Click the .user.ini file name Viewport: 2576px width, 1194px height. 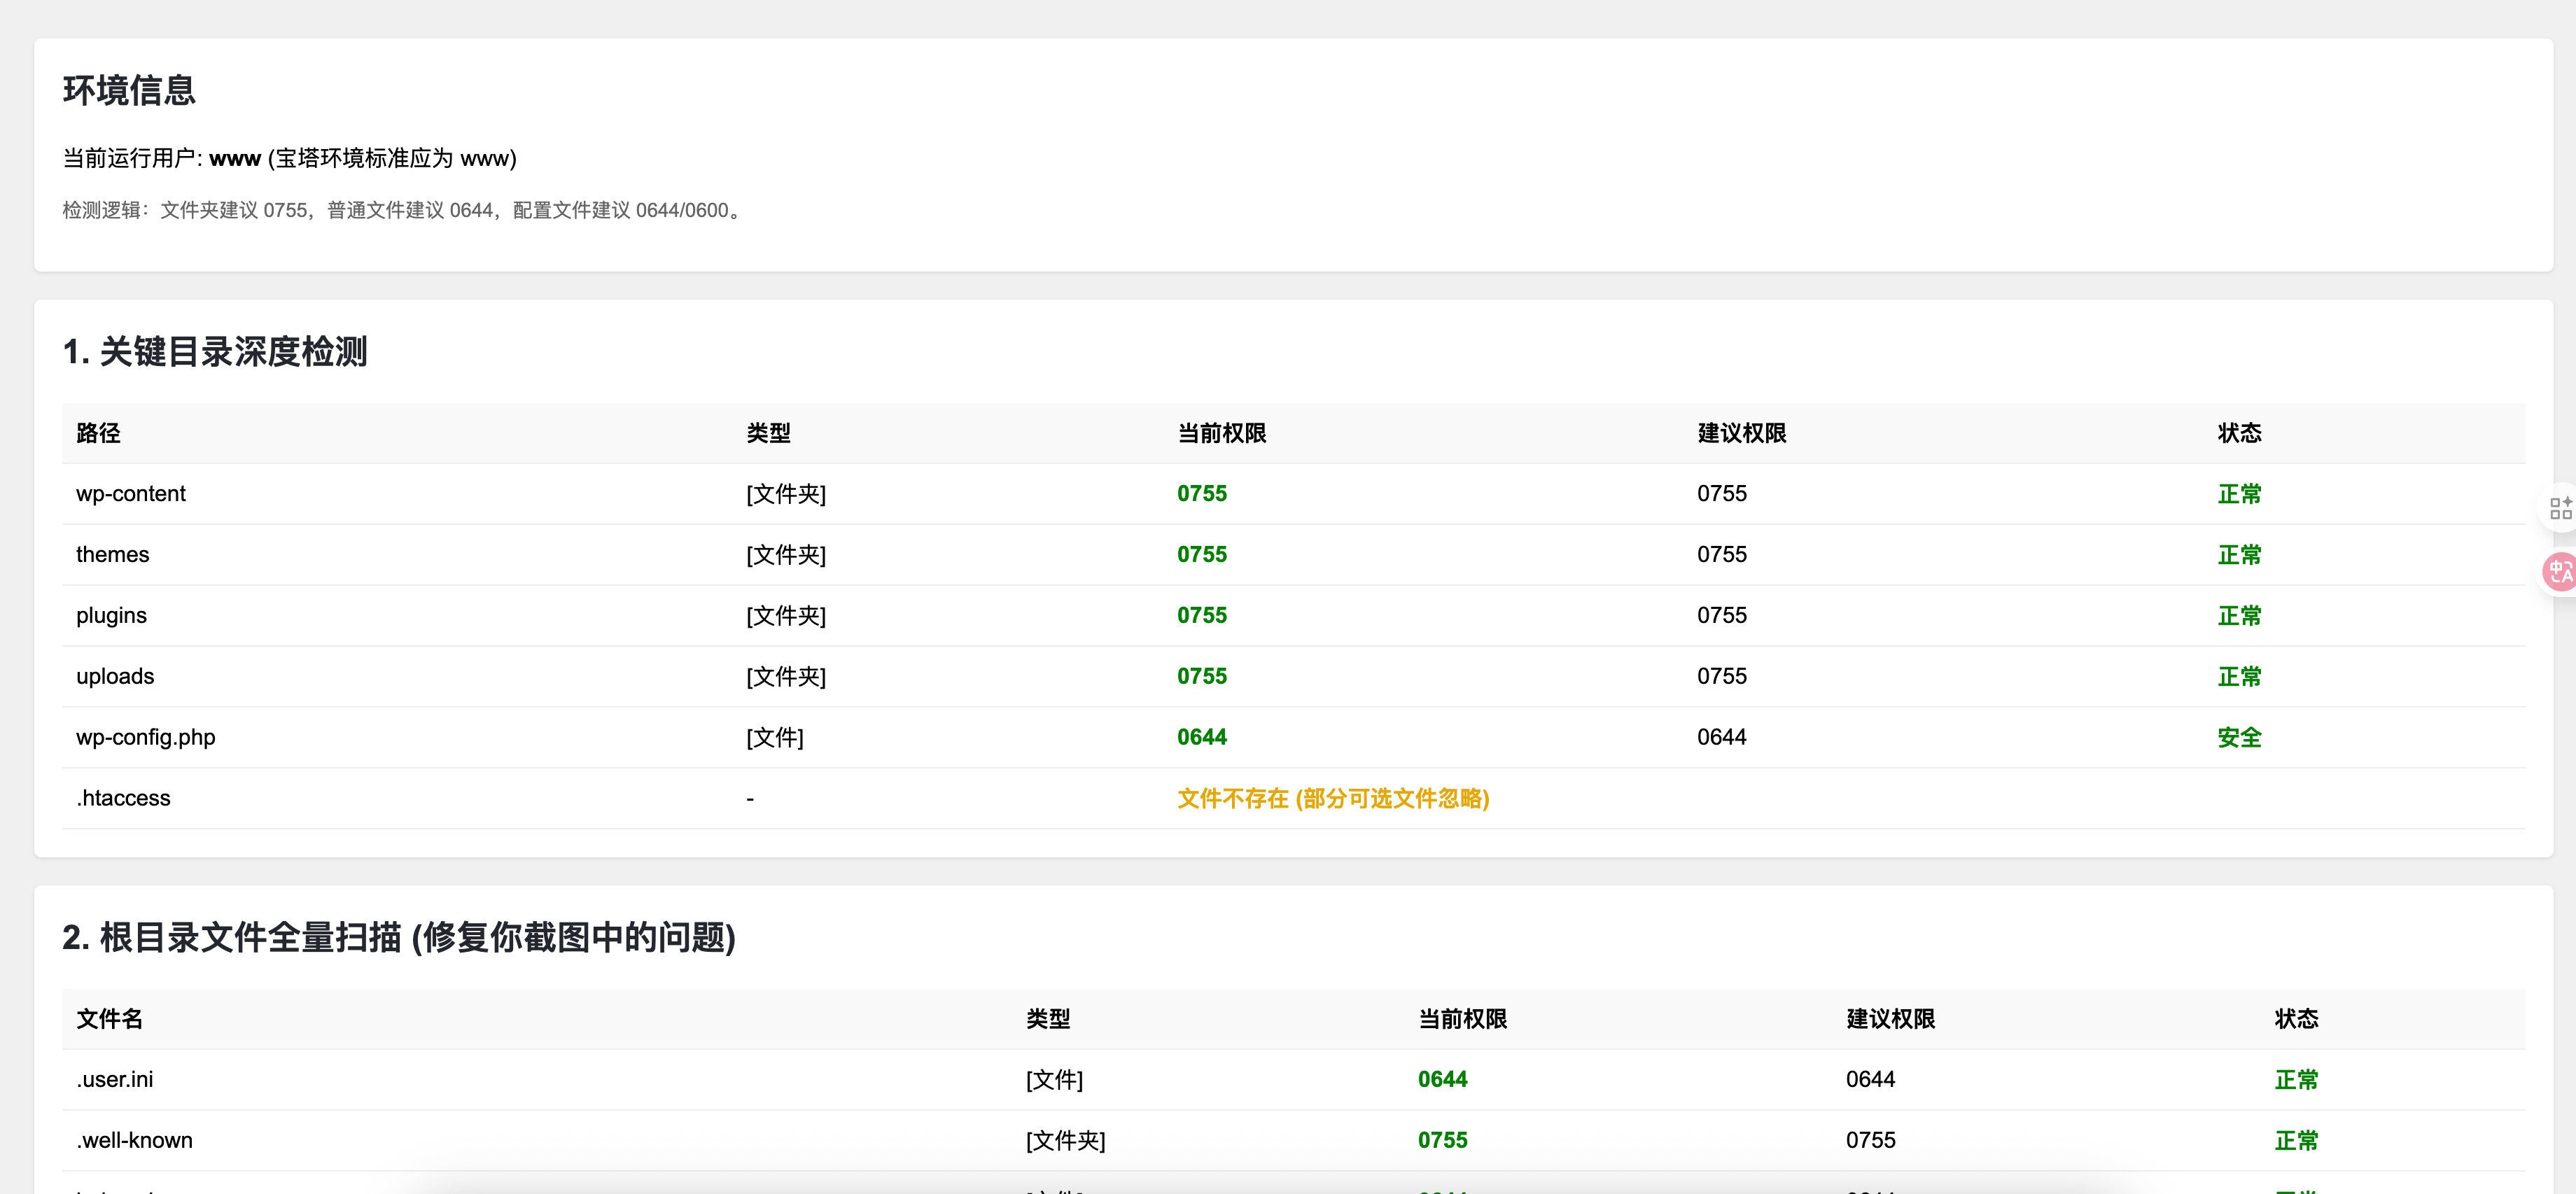click(x=114, y=1080)
